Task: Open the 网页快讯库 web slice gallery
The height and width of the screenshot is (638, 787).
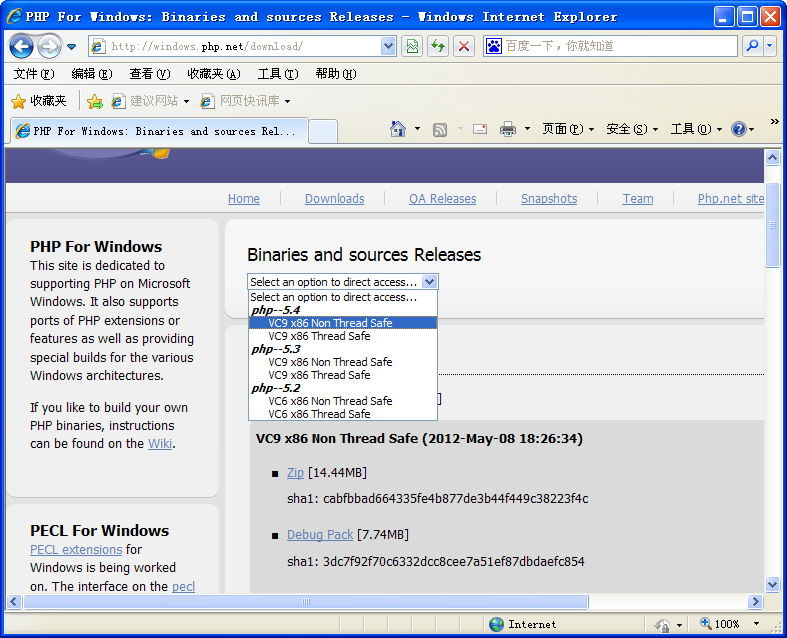Action: tap(245, 101)
